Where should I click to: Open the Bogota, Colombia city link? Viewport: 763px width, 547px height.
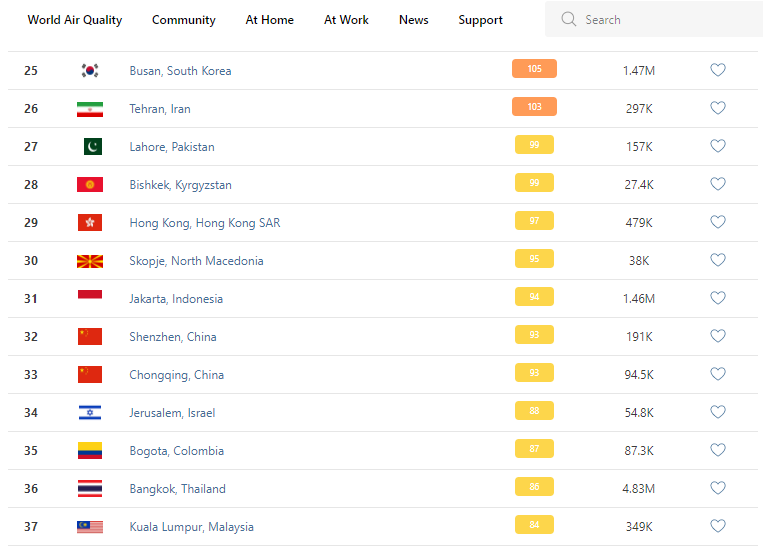tap(177, 451)
